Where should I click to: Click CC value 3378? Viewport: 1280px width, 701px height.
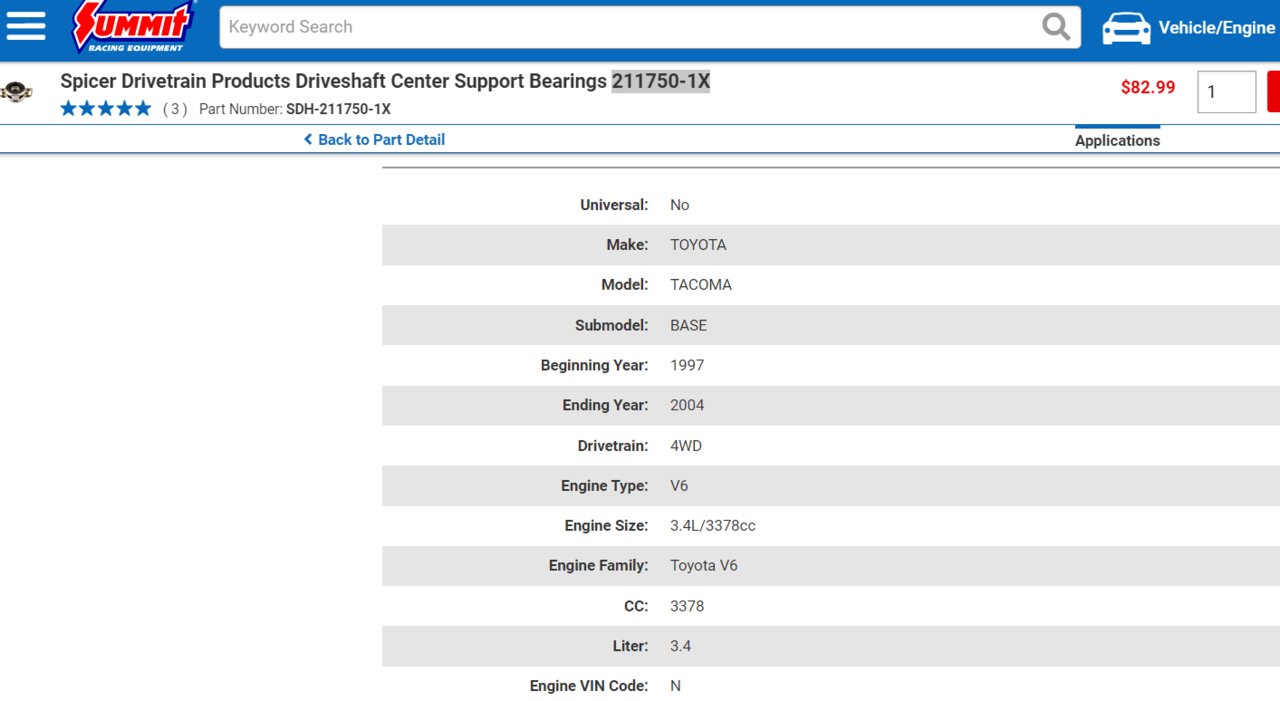pyautogui.click(x=687, y=606)
